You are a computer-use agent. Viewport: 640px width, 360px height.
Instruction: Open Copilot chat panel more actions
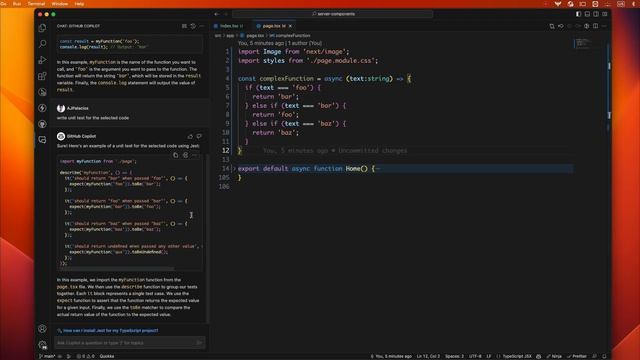point(202,26)
